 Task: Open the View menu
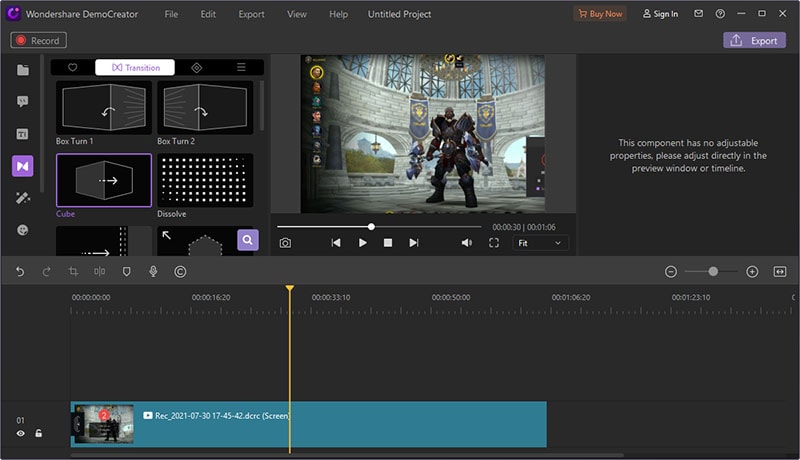tap(297, 14)
